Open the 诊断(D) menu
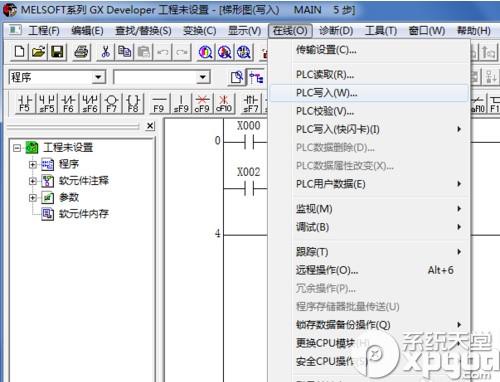The image size is (500, 382). (x=336, y=31)
